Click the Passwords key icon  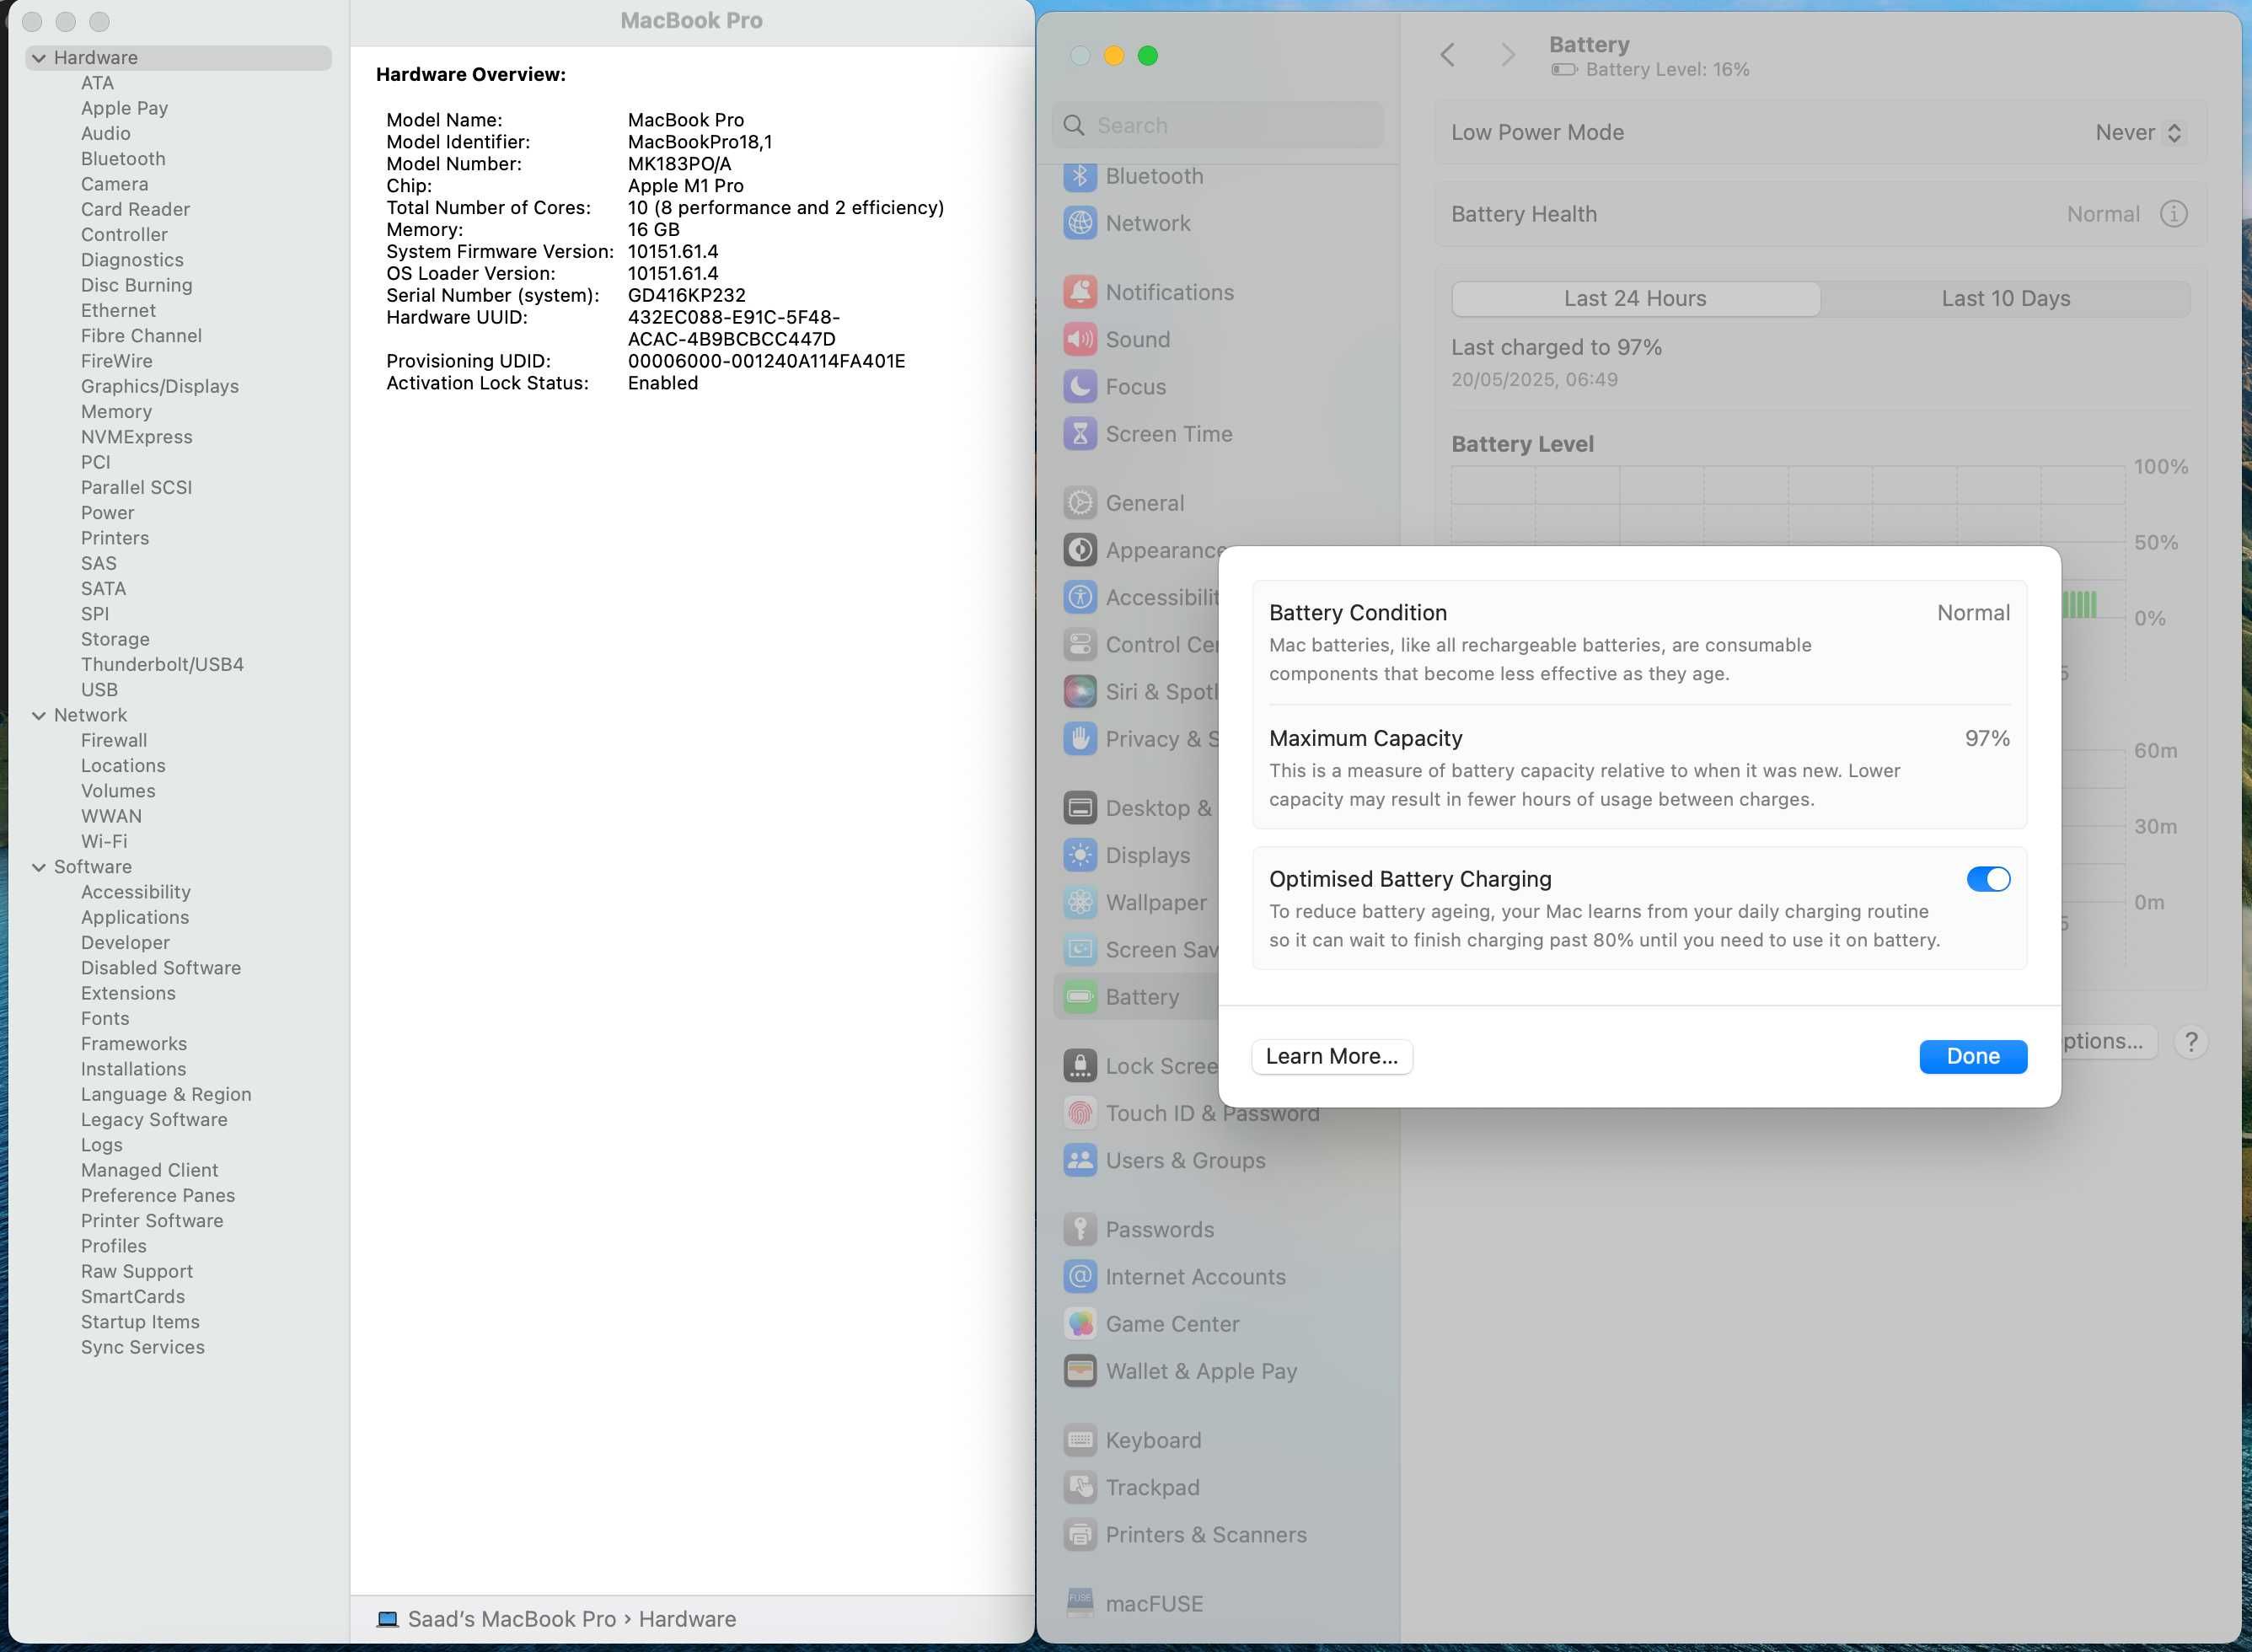(x=1080, y=1229)
